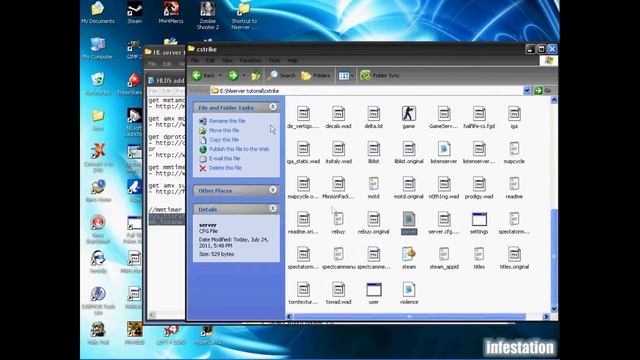Select the steam file icon
Image resolution: width=640 pixels, height=360 pixels.
pyautogui.click(x=409, y=258)
